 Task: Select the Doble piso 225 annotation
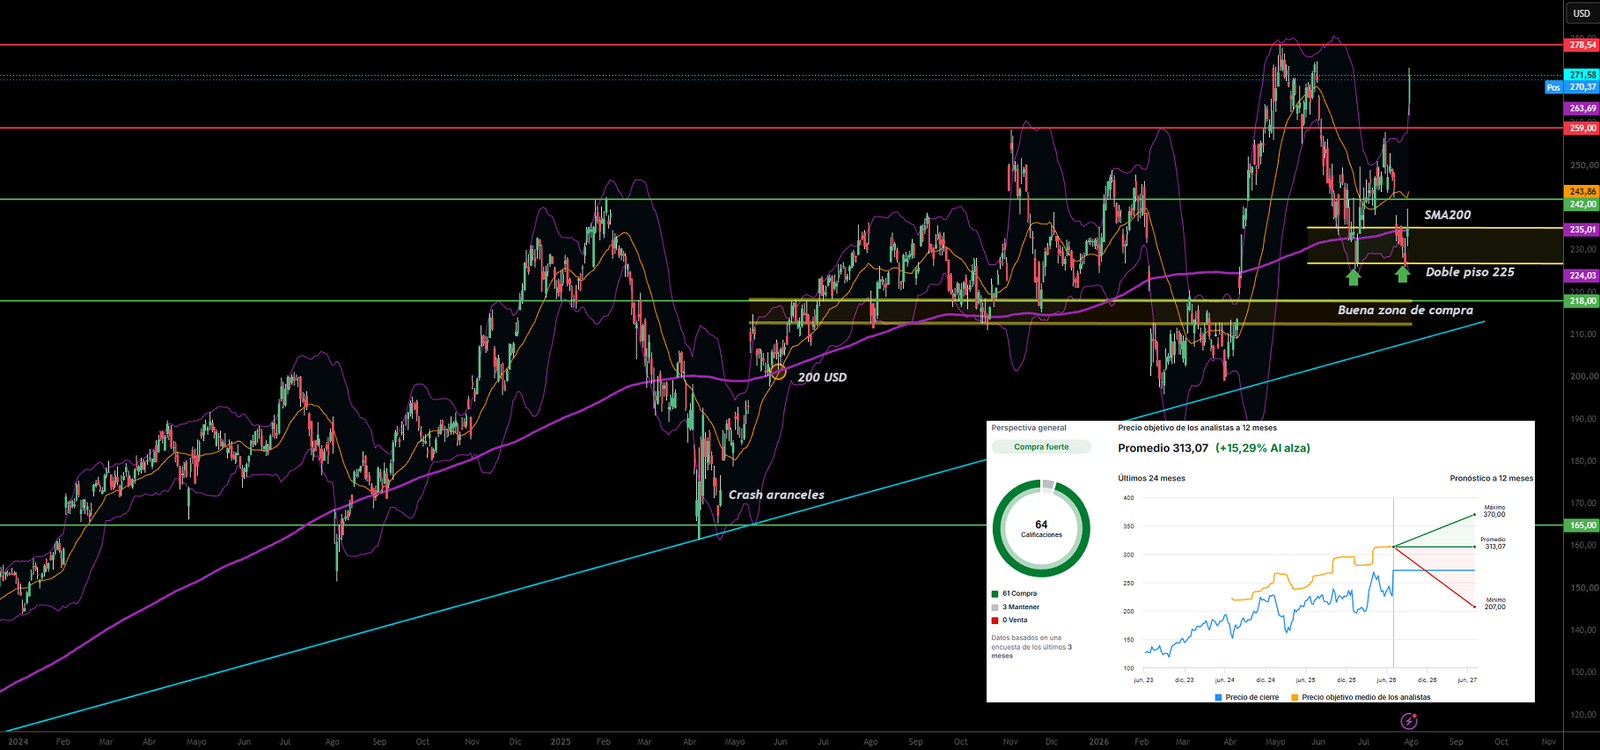(x=1470, y=272)
